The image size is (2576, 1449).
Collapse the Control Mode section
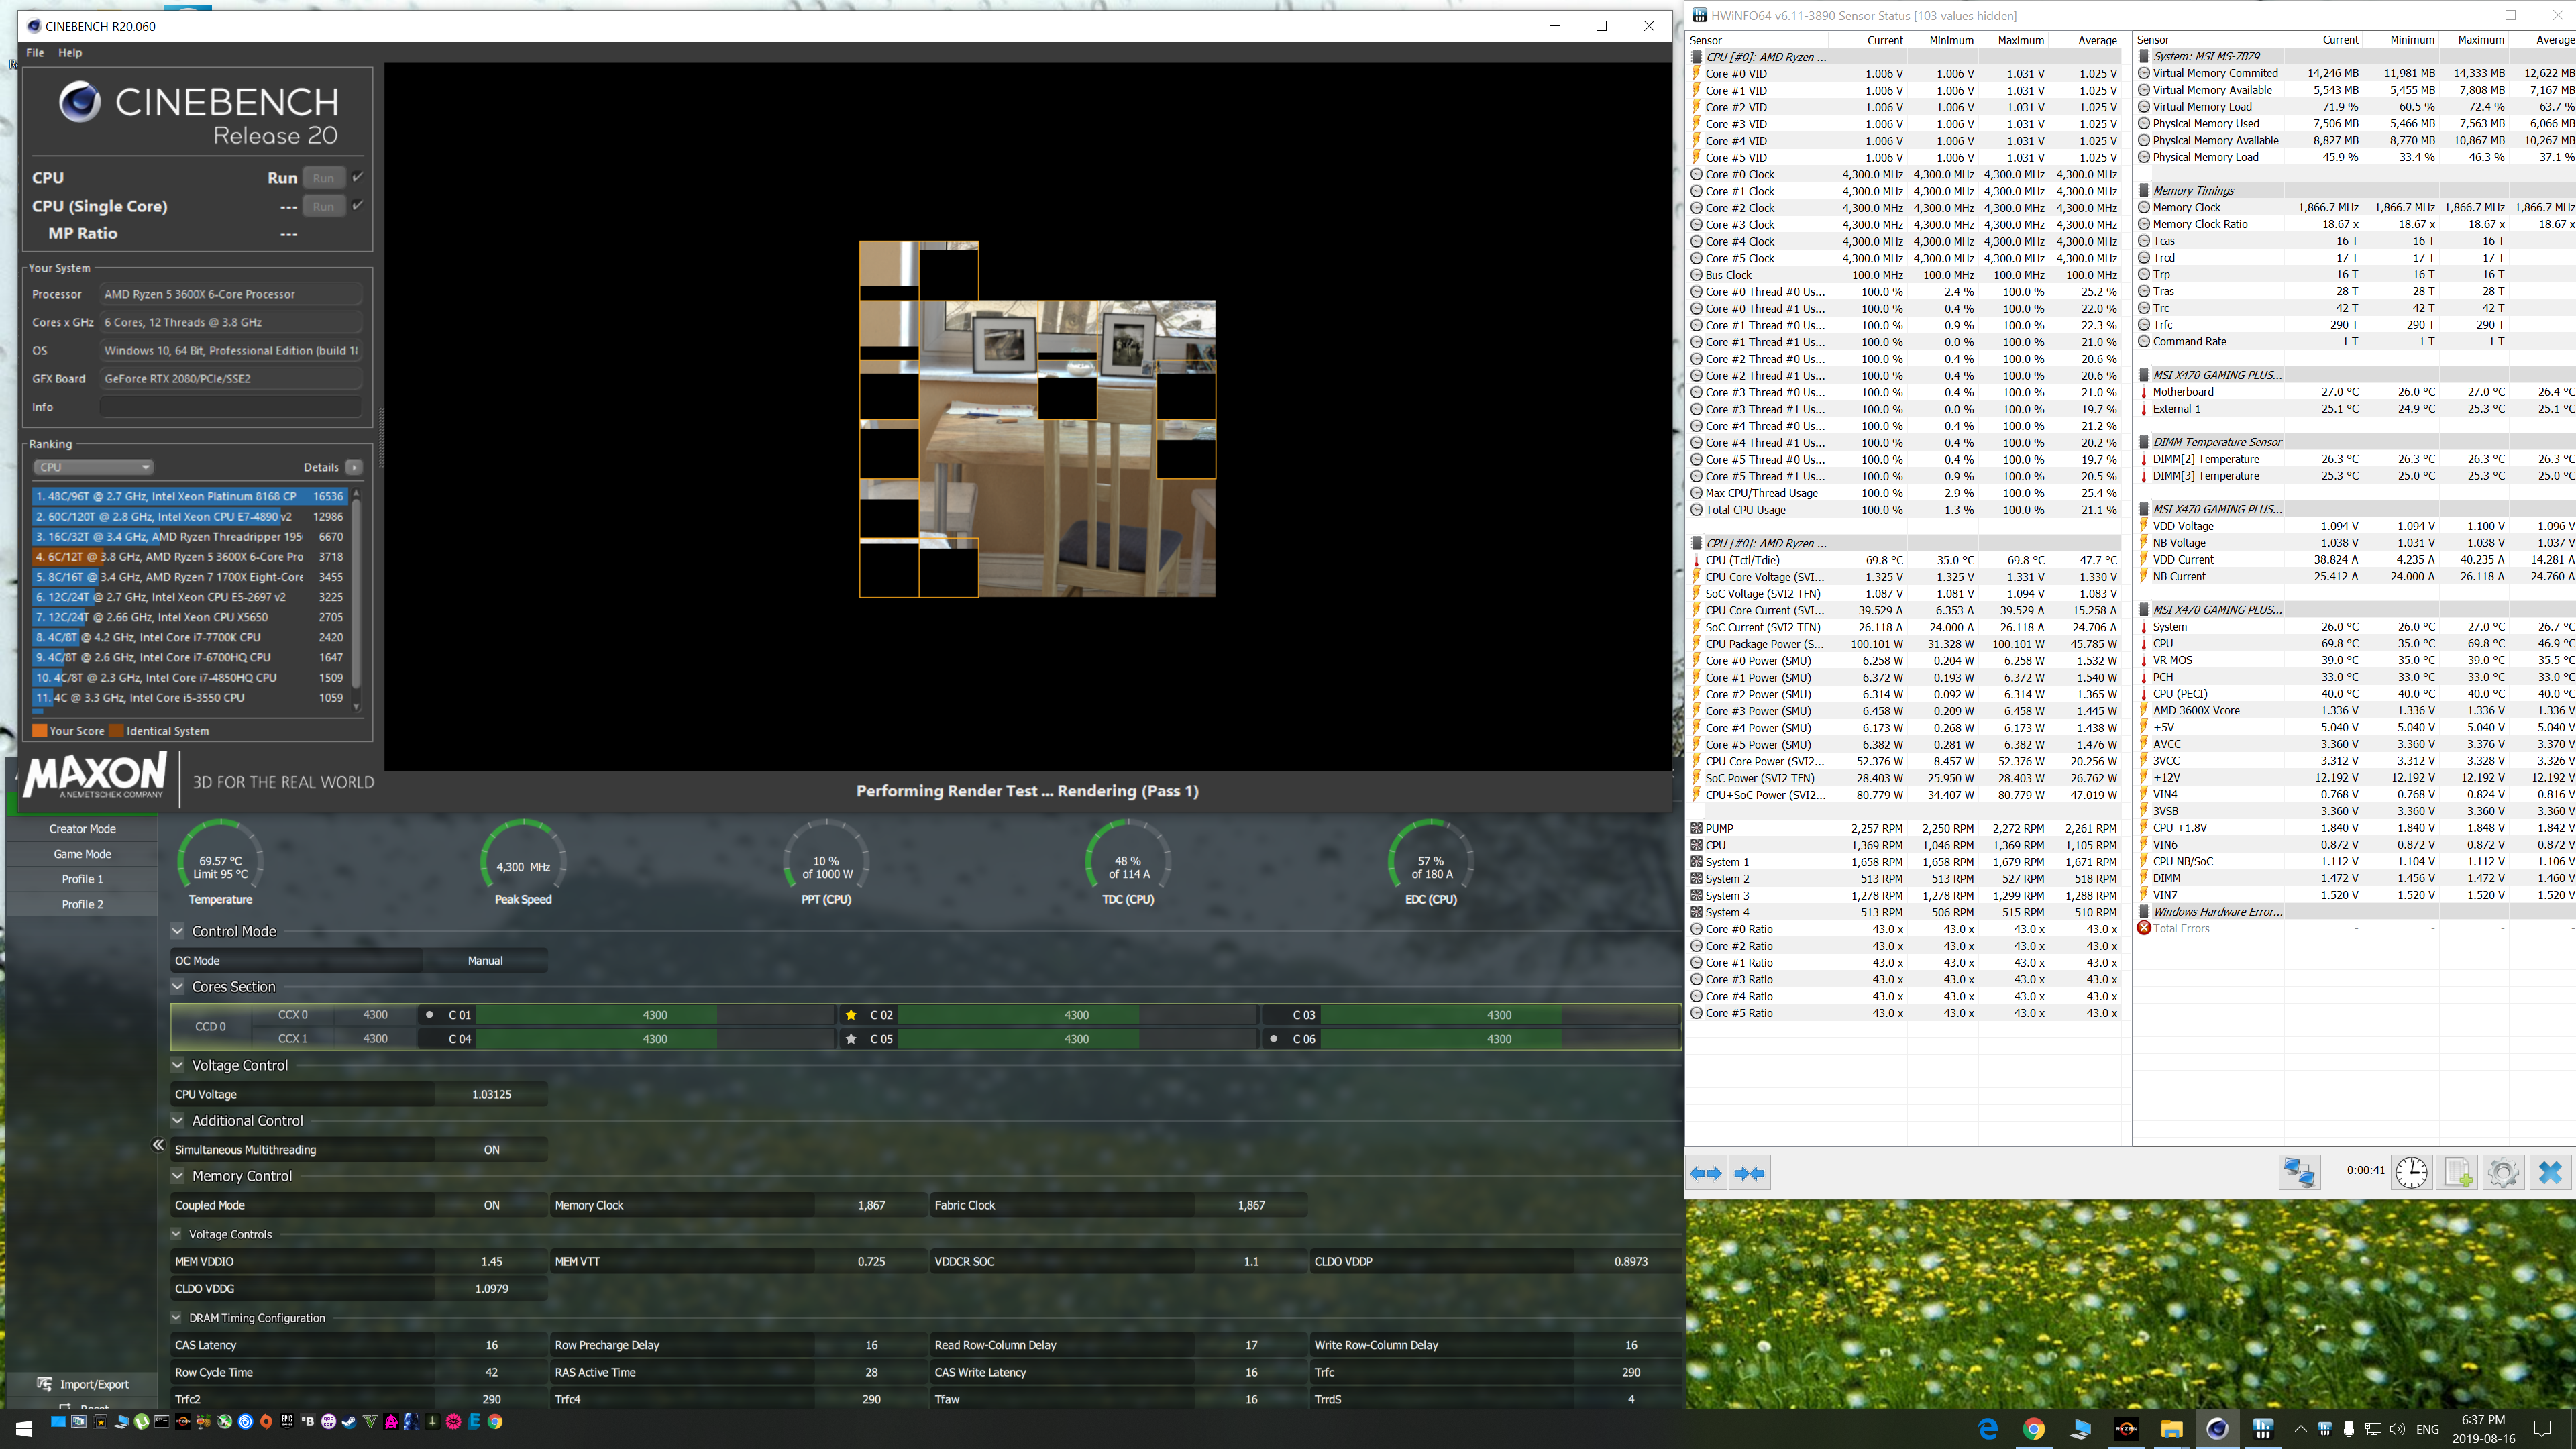(178, 931)
